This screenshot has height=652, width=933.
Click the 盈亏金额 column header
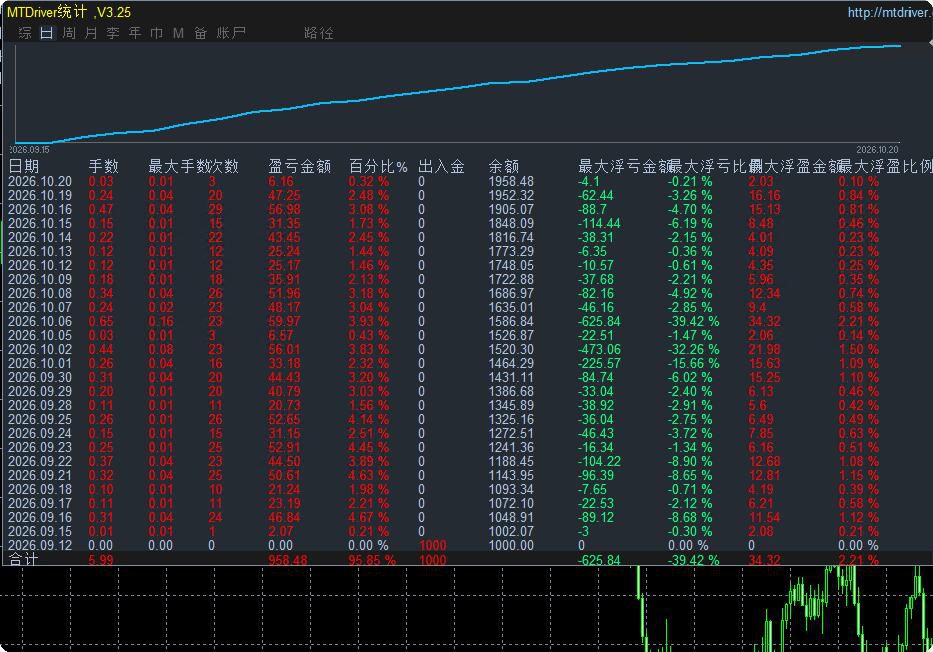coord(299,166)
